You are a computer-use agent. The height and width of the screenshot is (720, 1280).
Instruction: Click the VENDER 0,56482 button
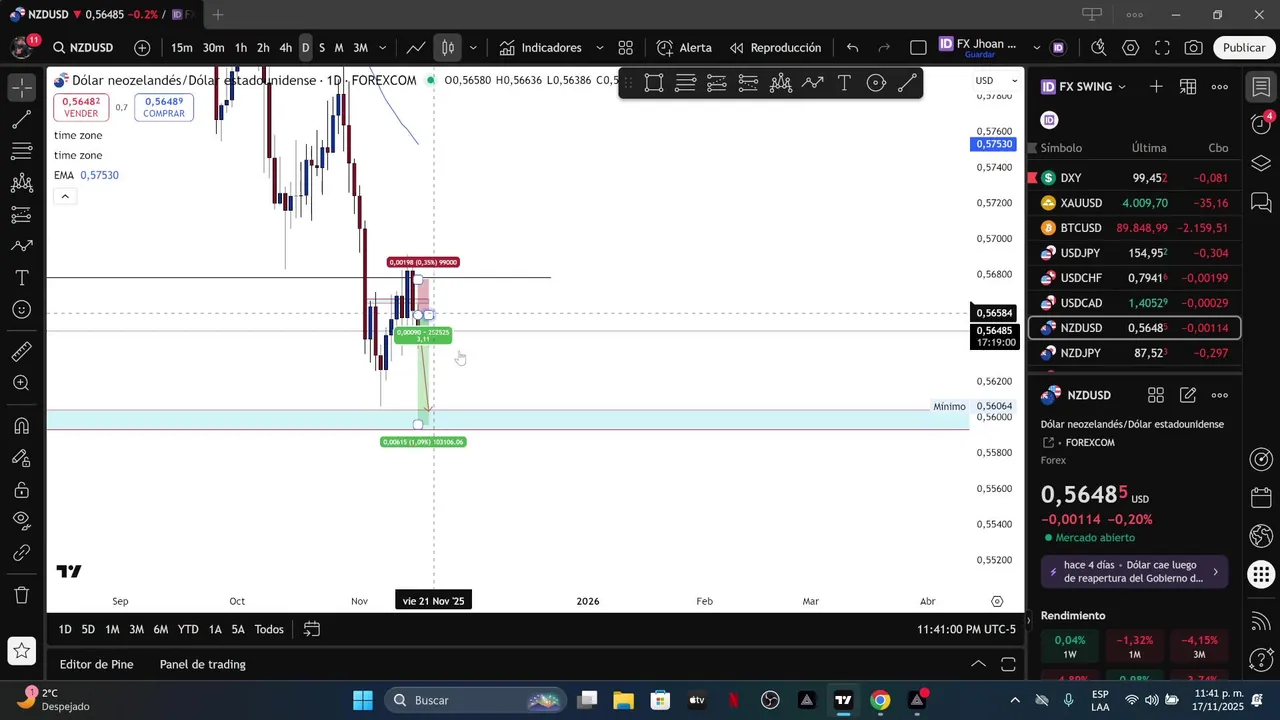pos(81,107)
